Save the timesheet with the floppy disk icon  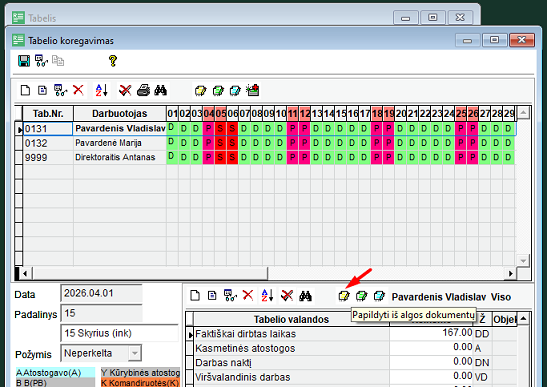pyautogui.click(x=24, y=61)
